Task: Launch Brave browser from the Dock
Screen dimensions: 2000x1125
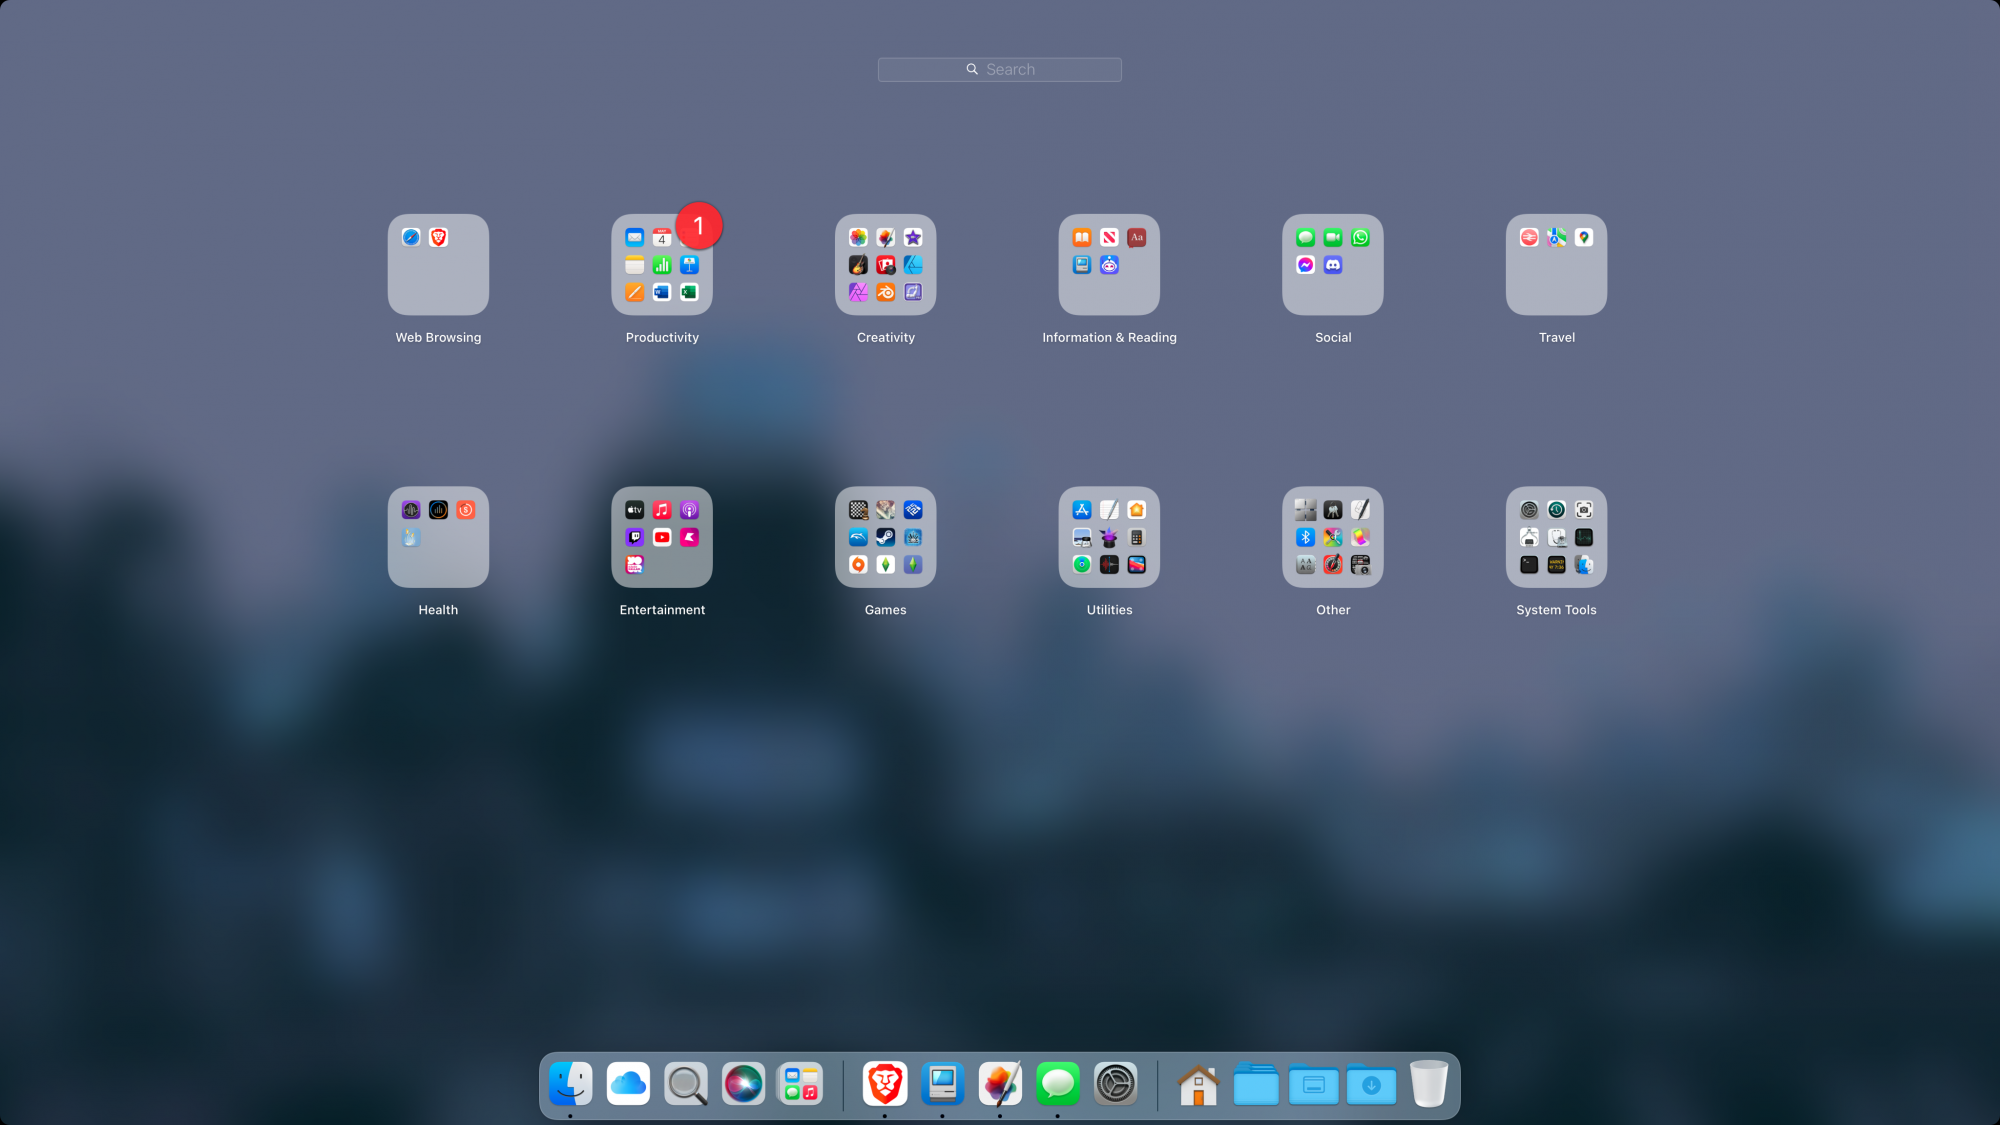Action: (885, 1084)
